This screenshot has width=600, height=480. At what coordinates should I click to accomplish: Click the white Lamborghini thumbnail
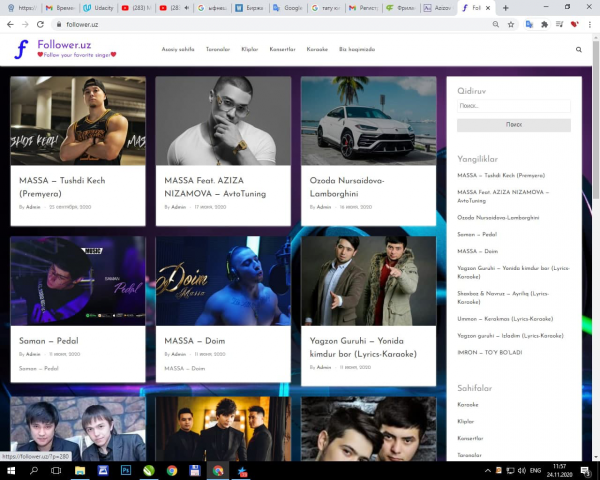click(368, 121)
